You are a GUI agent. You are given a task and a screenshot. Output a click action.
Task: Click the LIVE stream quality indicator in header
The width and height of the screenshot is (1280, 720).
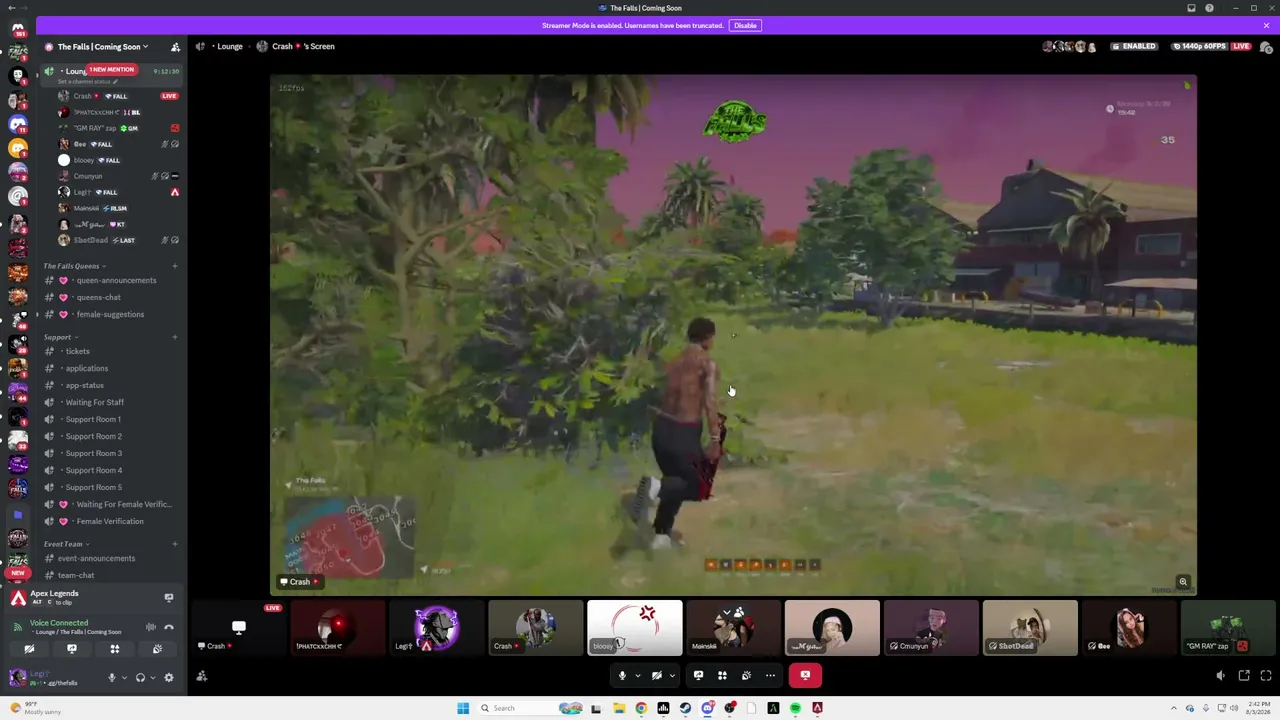click(x=1241, y=47)
